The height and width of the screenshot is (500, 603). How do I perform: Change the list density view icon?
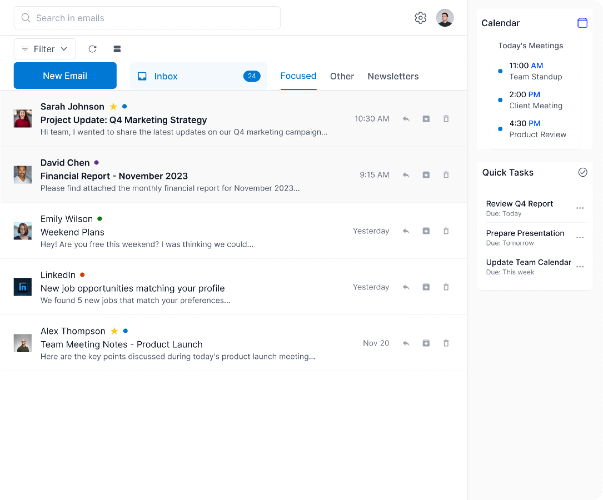(117, 49)
